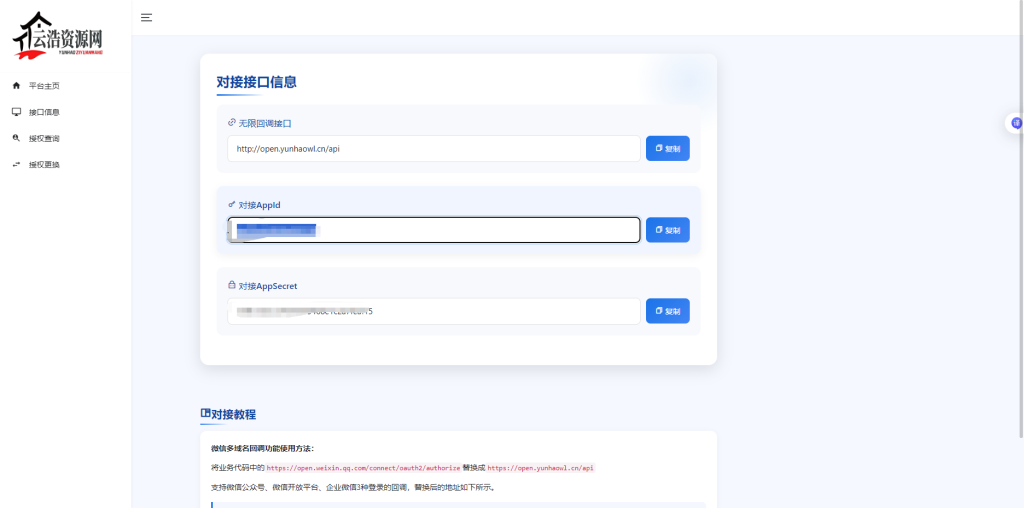Screen dimensions: 1024x508
Task: Copy the 对接AppId value
Action: pyautogui.click(x=667, y=230)
